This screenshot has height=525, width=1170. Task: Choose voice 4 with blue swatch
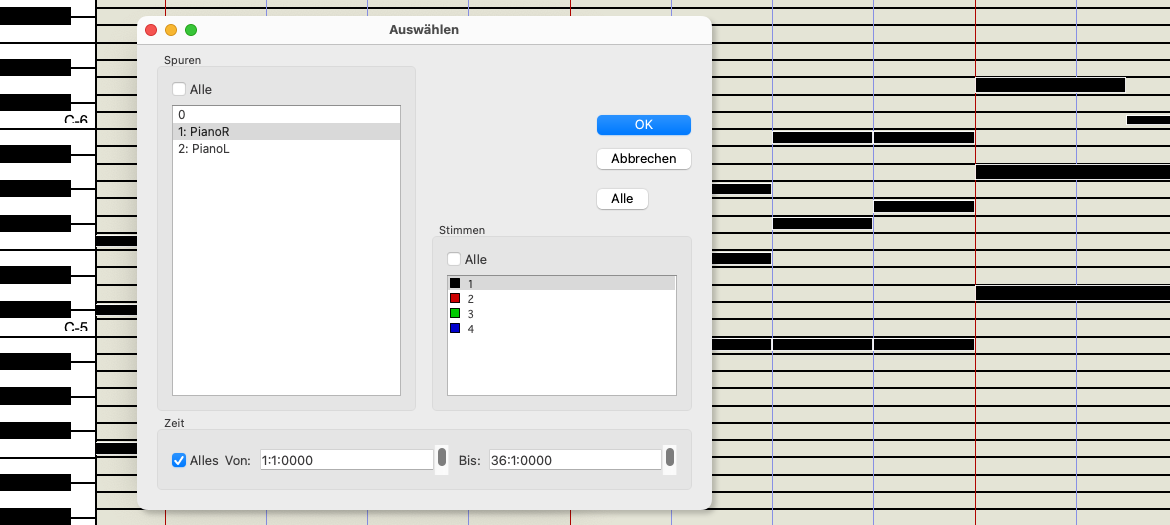coord(560,329)
